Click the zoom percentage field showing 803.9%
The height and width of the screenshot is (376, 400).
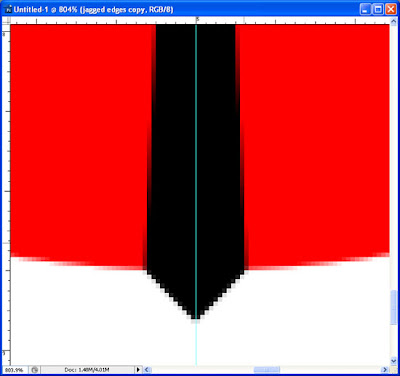pyautogui.click(x=14, y=370)
